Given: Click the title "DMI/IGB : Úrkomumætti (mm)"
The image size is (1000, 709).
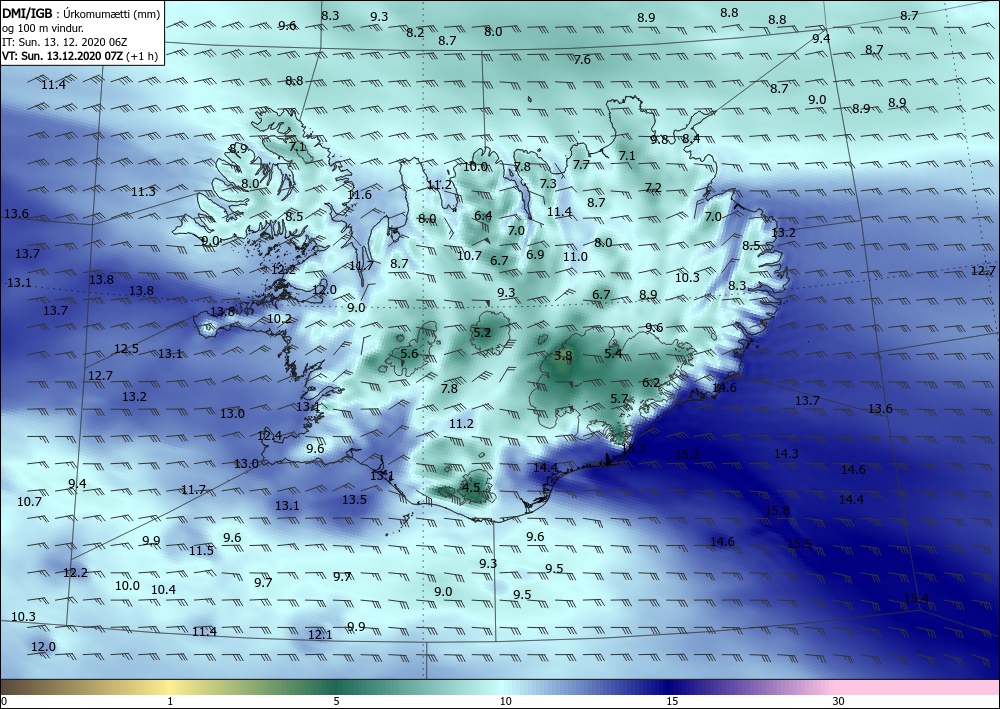Looking at the screenshot, I should pyautogui.click(x=81, y=15).
